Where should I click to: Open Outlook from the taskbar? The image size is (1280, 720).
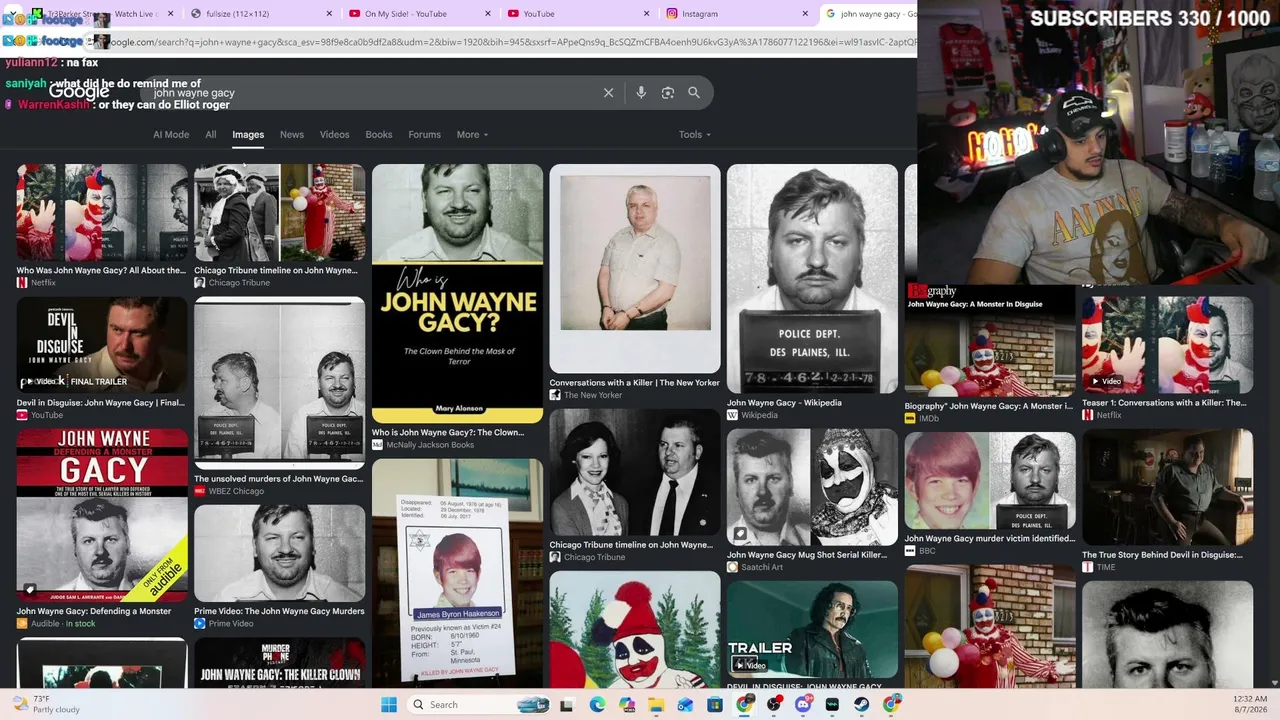tap(685, 705)
